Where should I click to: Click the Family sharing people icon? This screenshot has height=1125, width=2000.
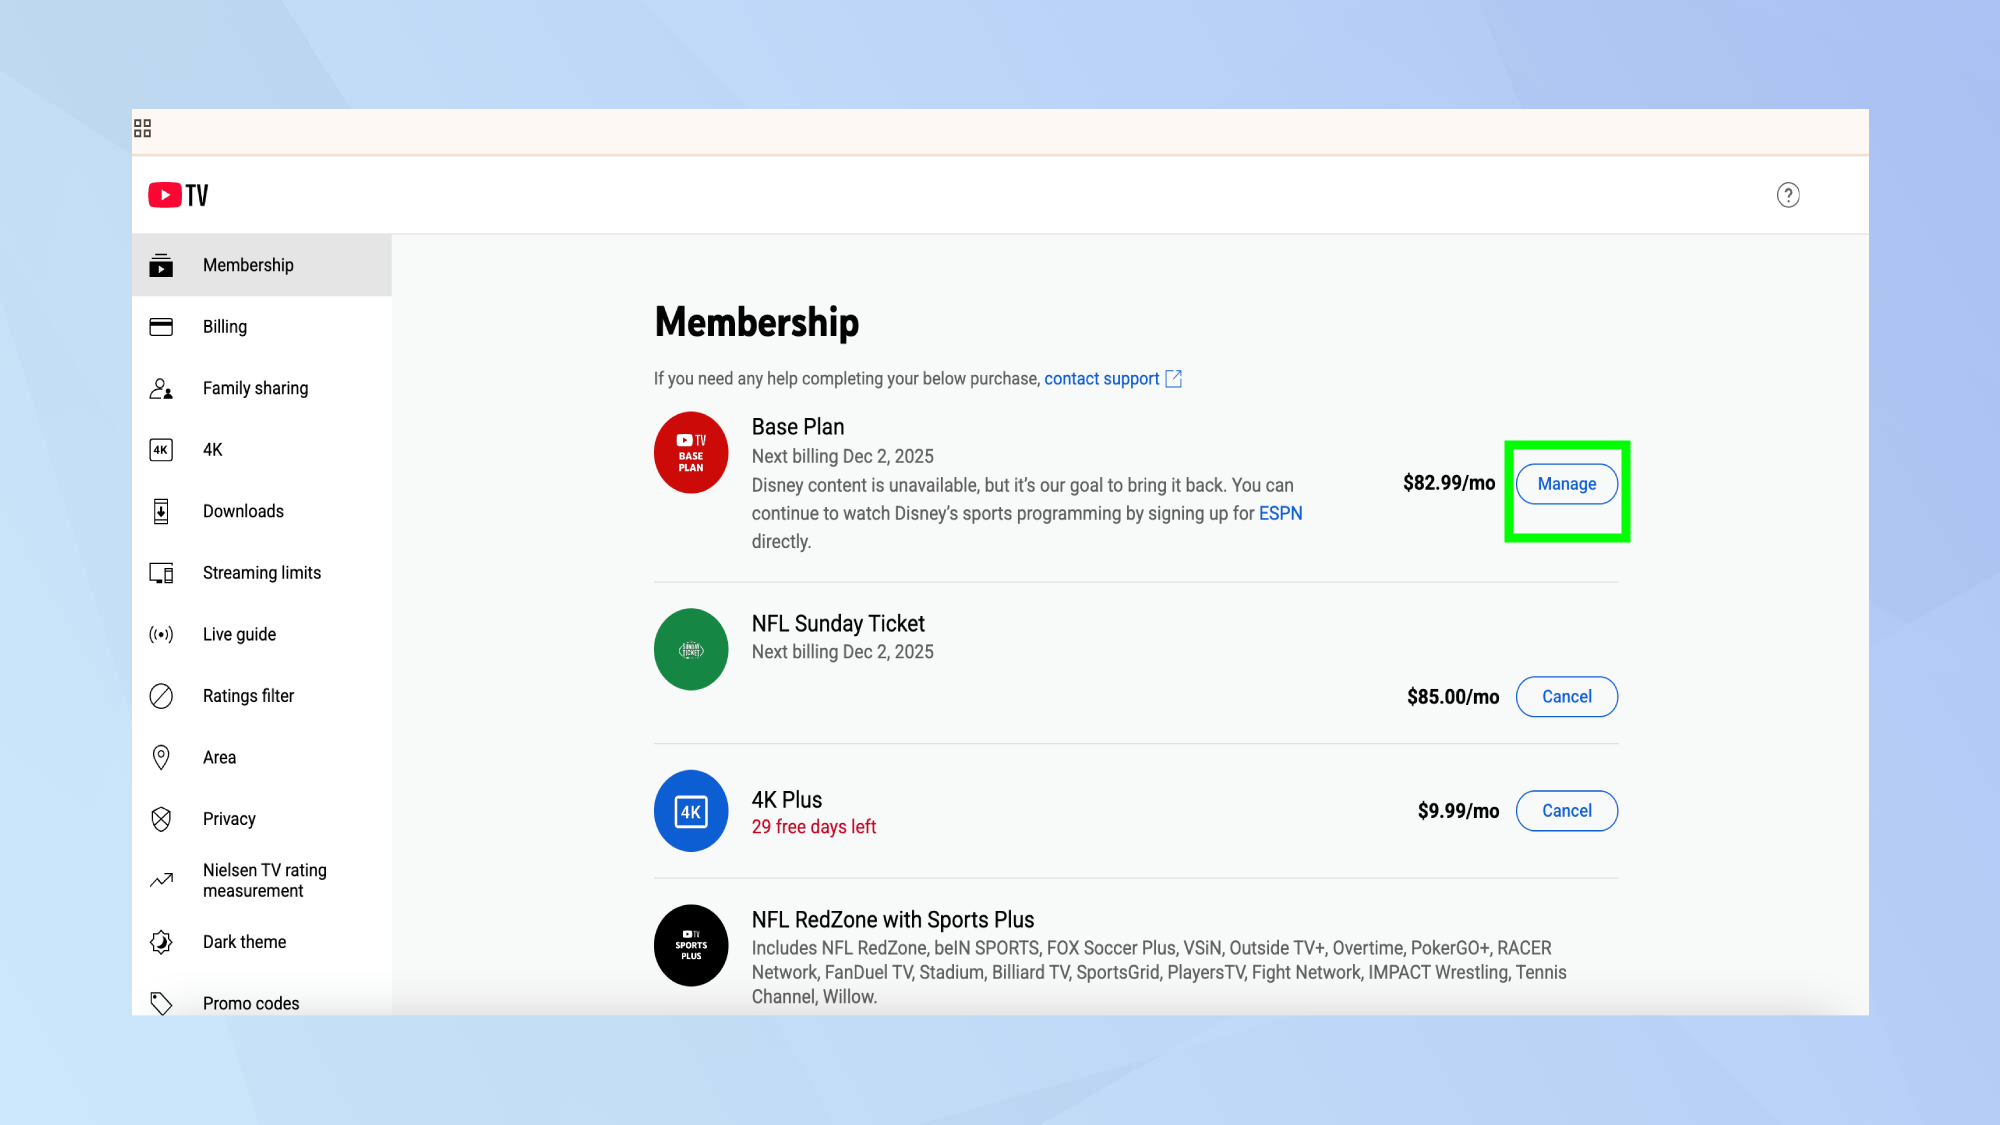pyautogui.click(x=161, y=389)
